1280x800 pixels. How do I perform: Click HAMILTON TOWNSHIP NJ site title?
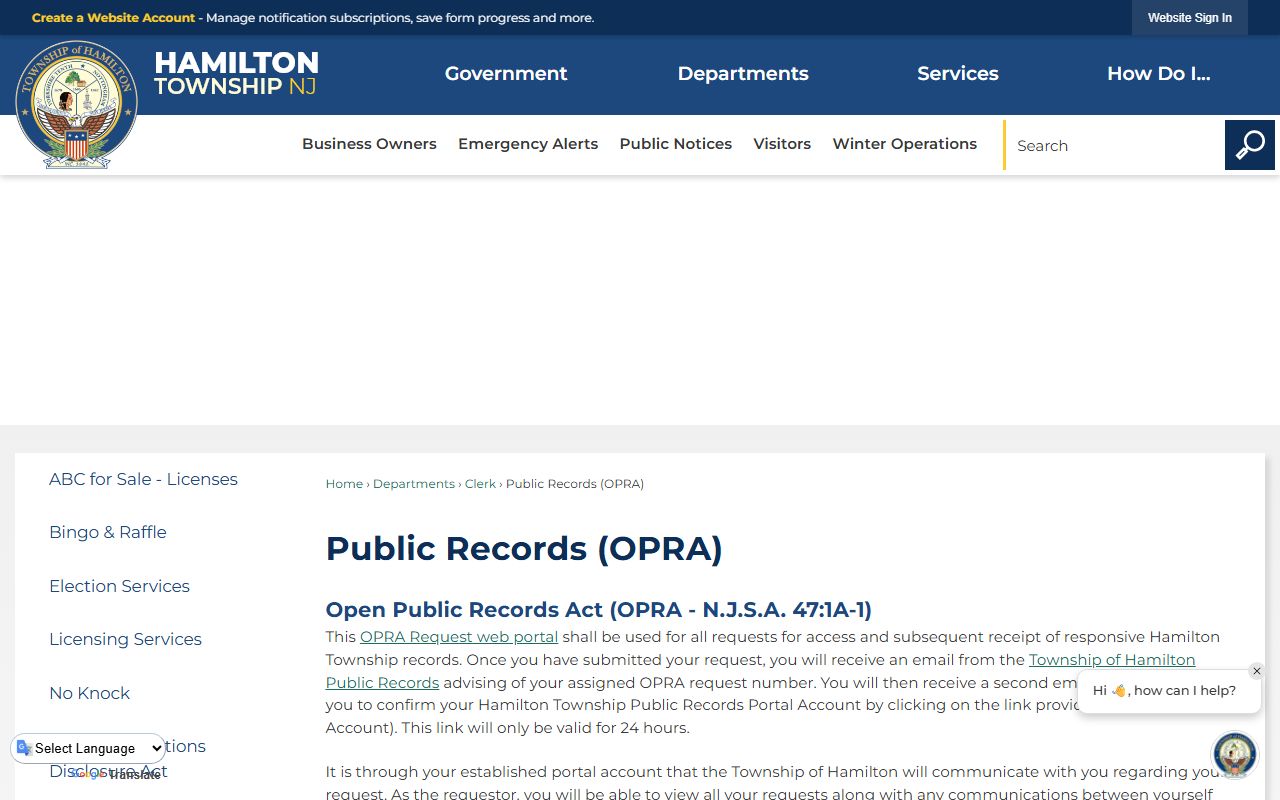coord(236,74)
